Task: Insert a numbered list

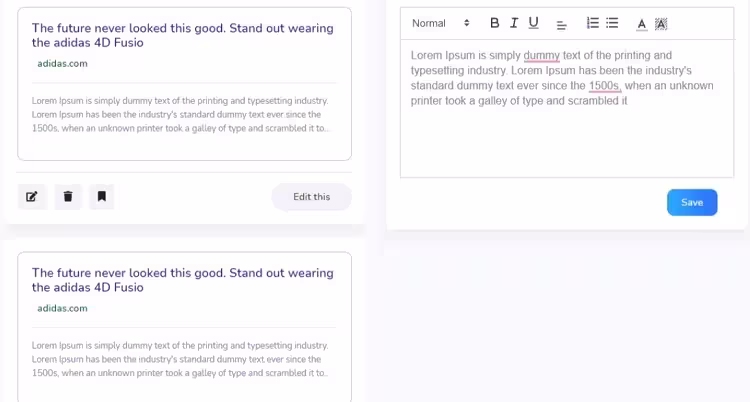Action: [x=592, y=23]
